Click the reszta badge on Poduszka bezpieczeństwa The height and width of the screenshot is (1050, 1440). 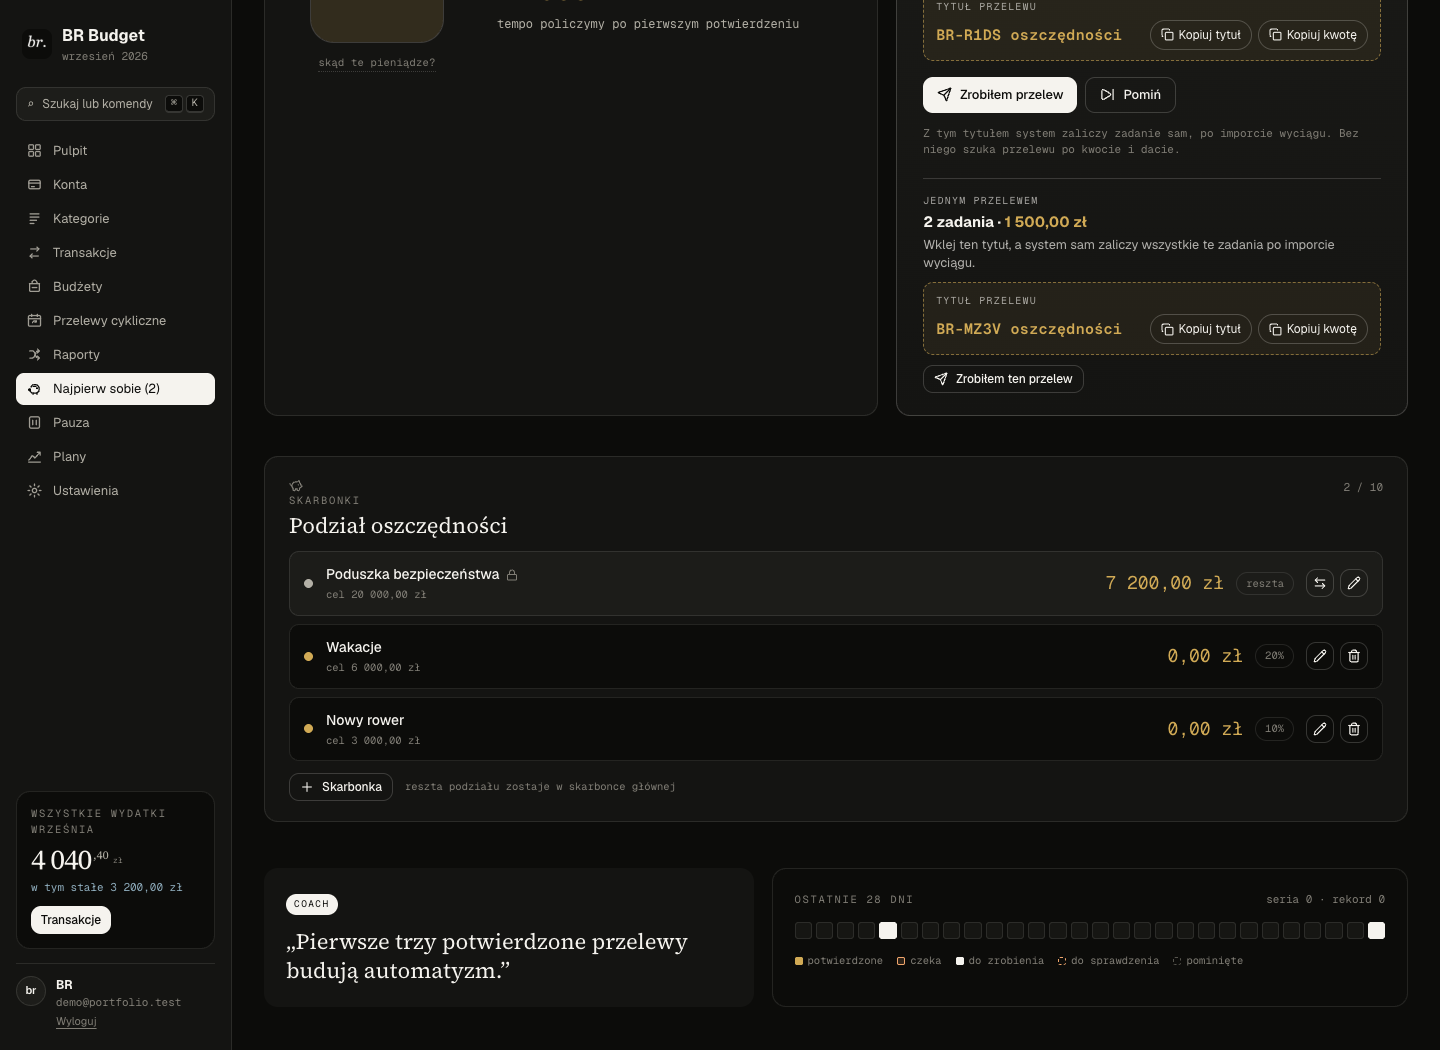pyautogui.click(x=1265, y=583)
